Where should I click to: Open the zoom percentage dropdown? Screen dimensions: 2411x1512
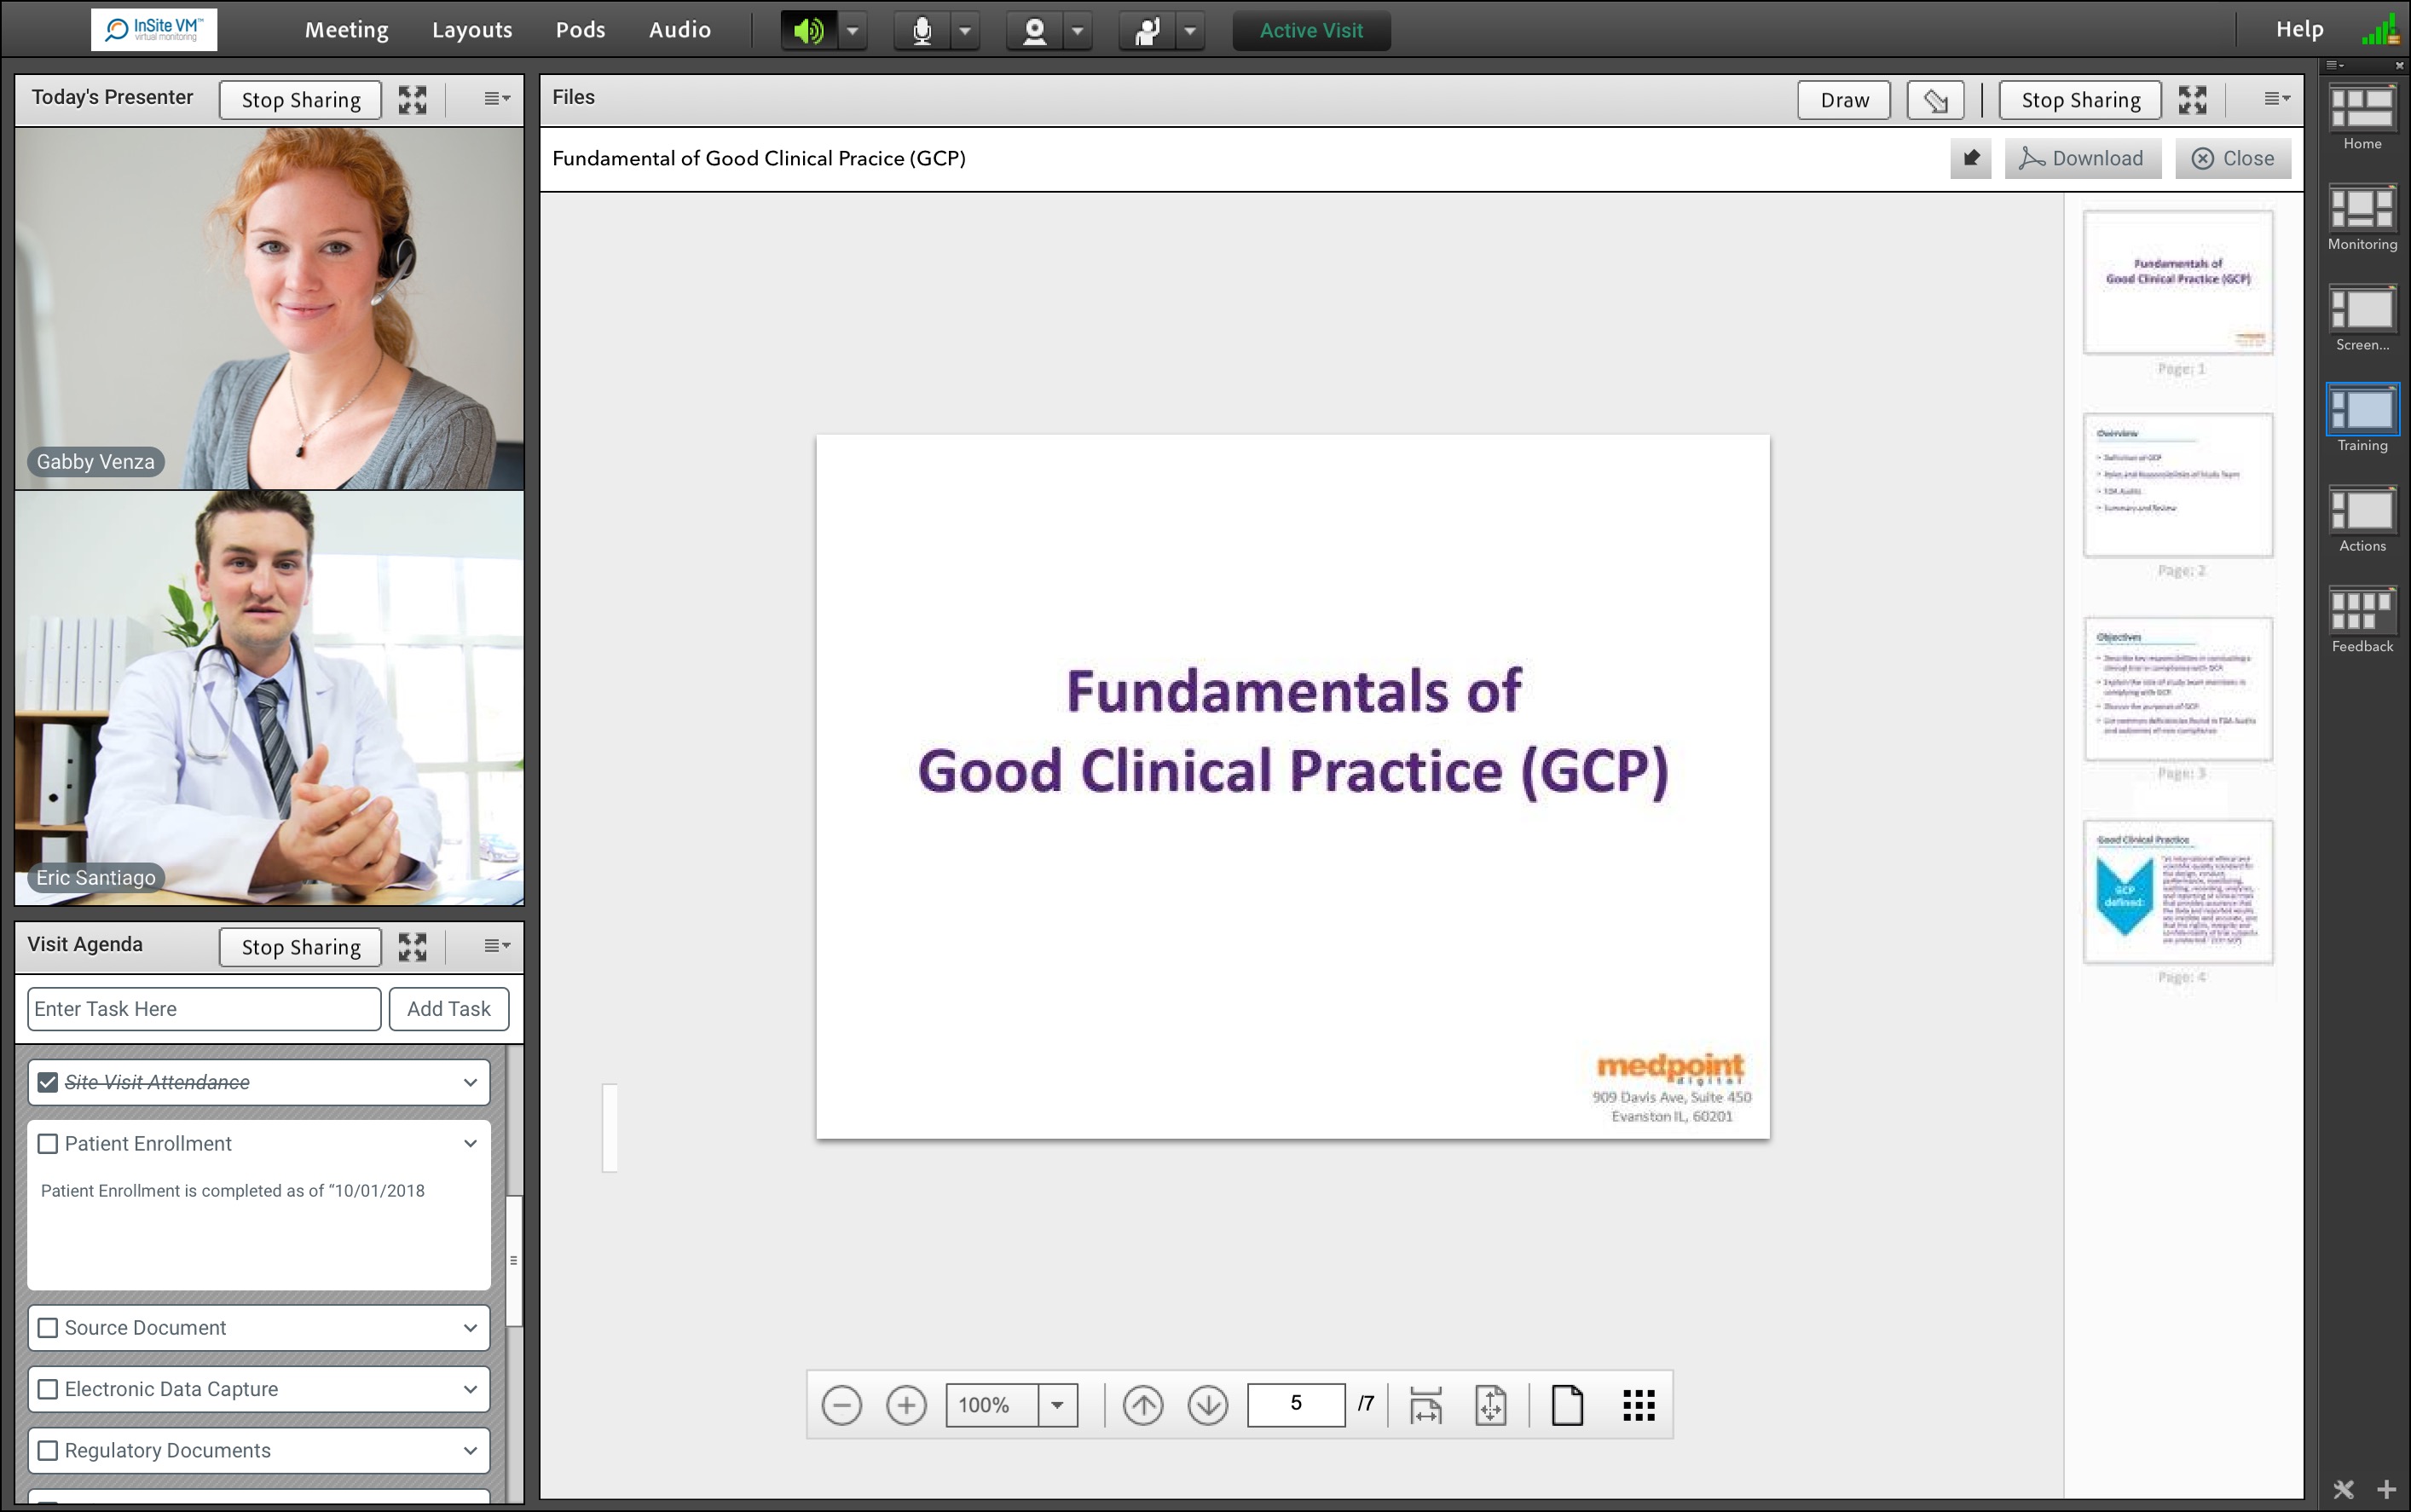(x=1057, y=1405)
